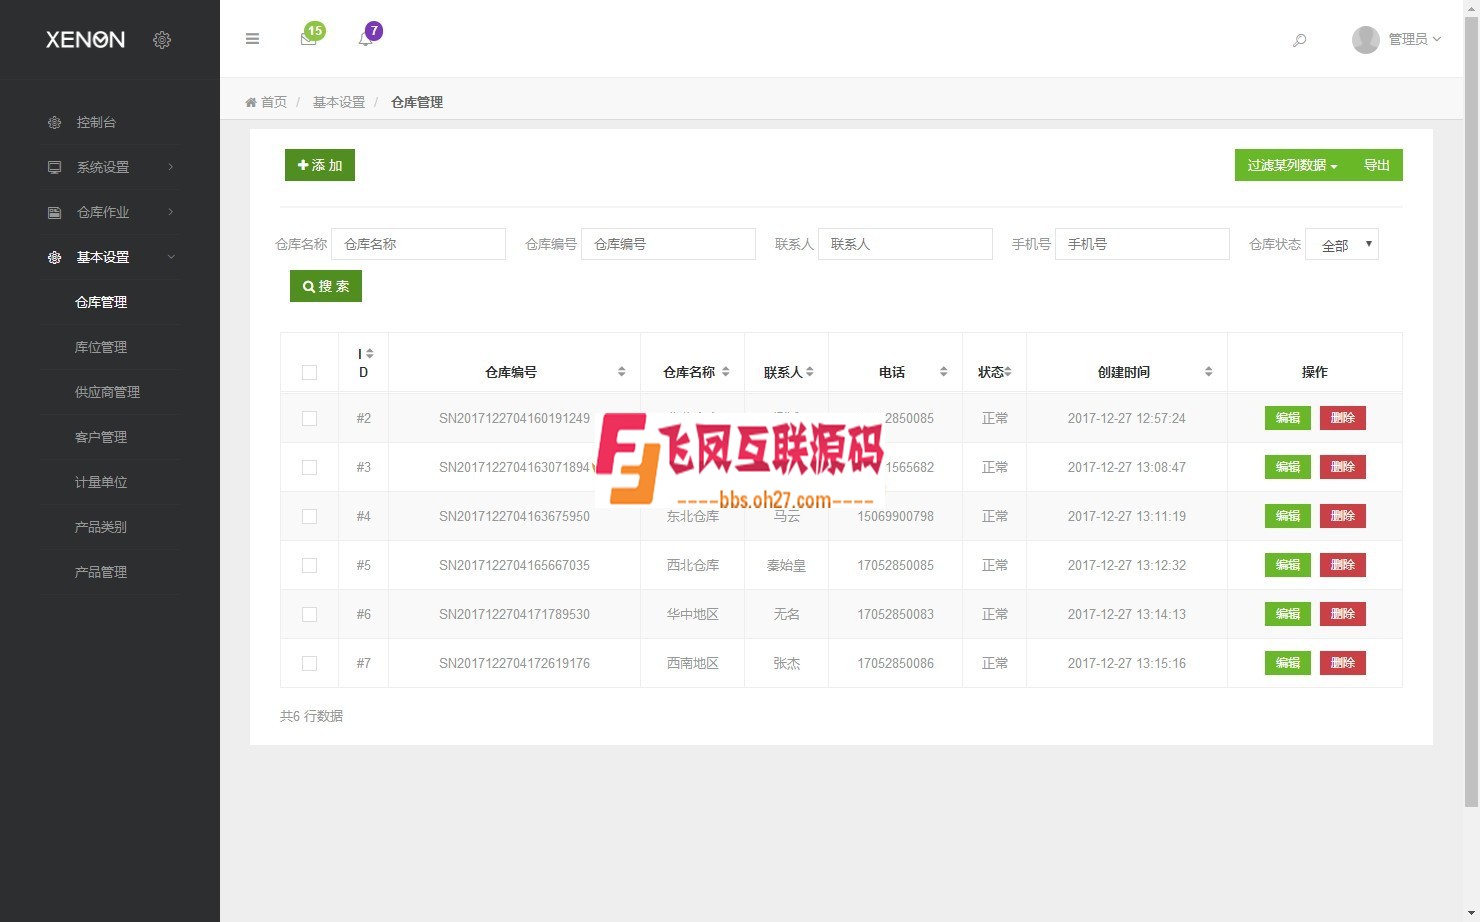Click the XENON logo
The height and width of the screenshot is (922, 1480).
coord(86,40)
